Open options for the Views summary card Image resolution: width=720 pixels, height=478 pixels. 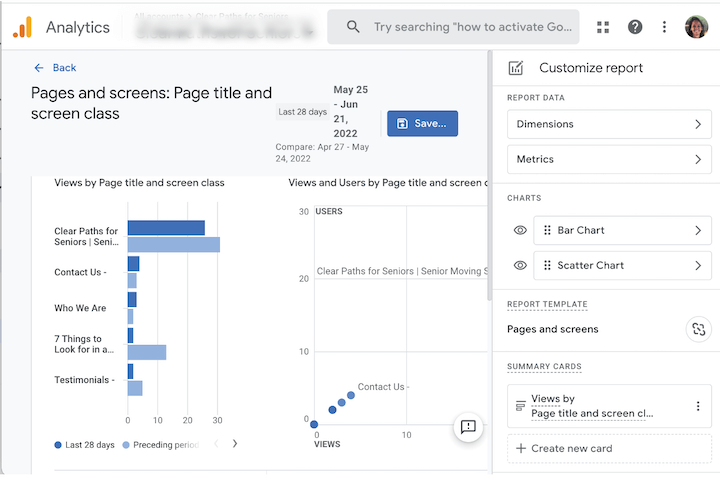698,406
